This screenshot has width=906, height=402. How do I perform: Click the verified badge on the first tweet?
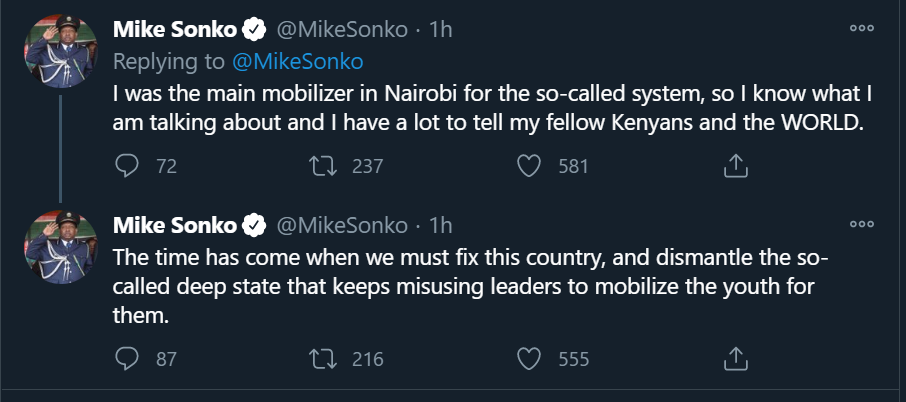[254, 30]
